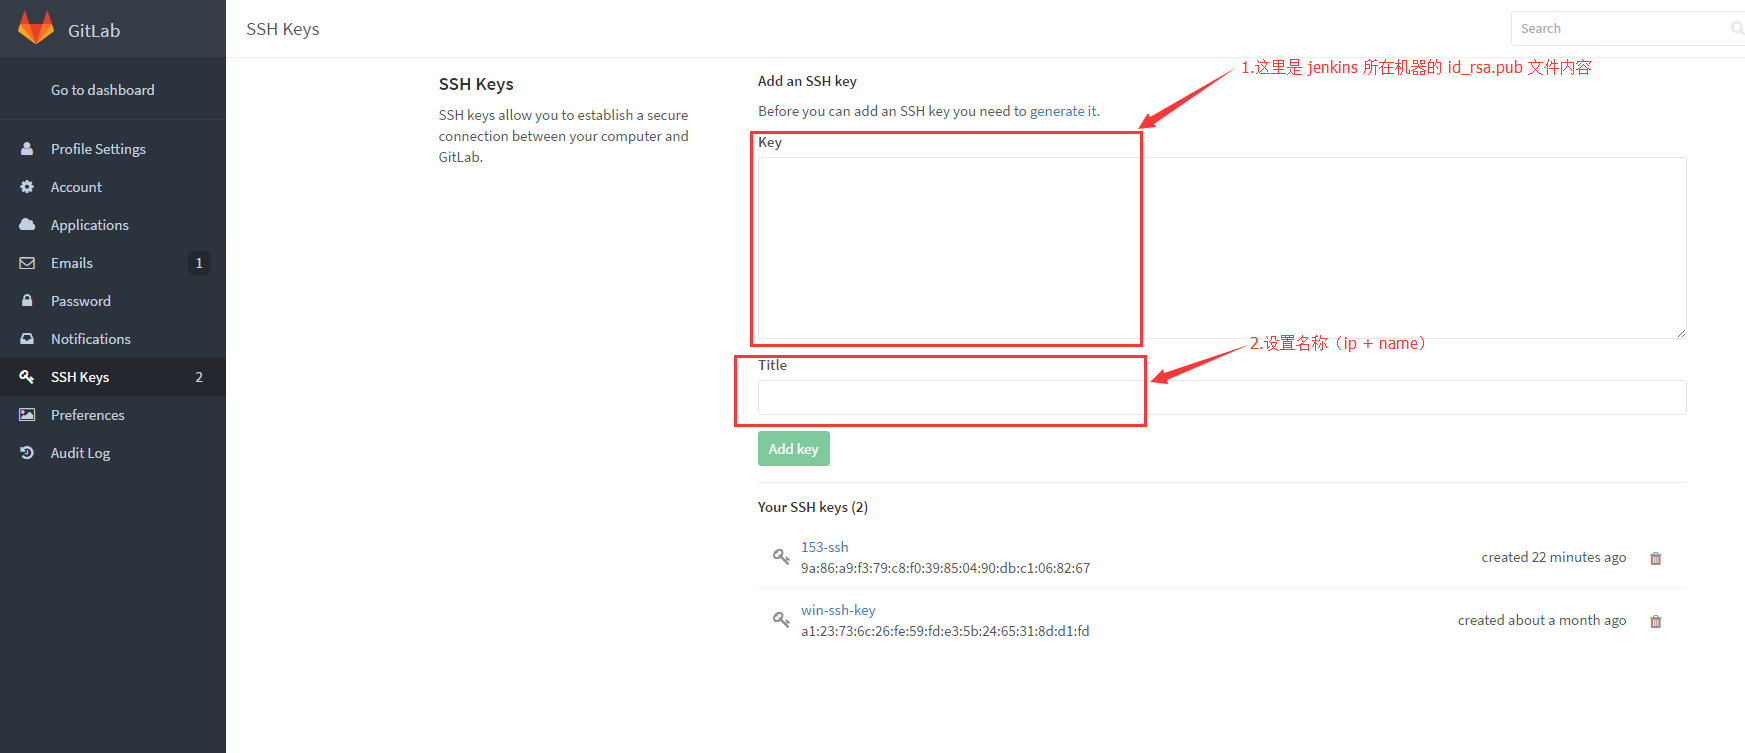Click the key icon beside 153-ssh

[x=781, y=556]
